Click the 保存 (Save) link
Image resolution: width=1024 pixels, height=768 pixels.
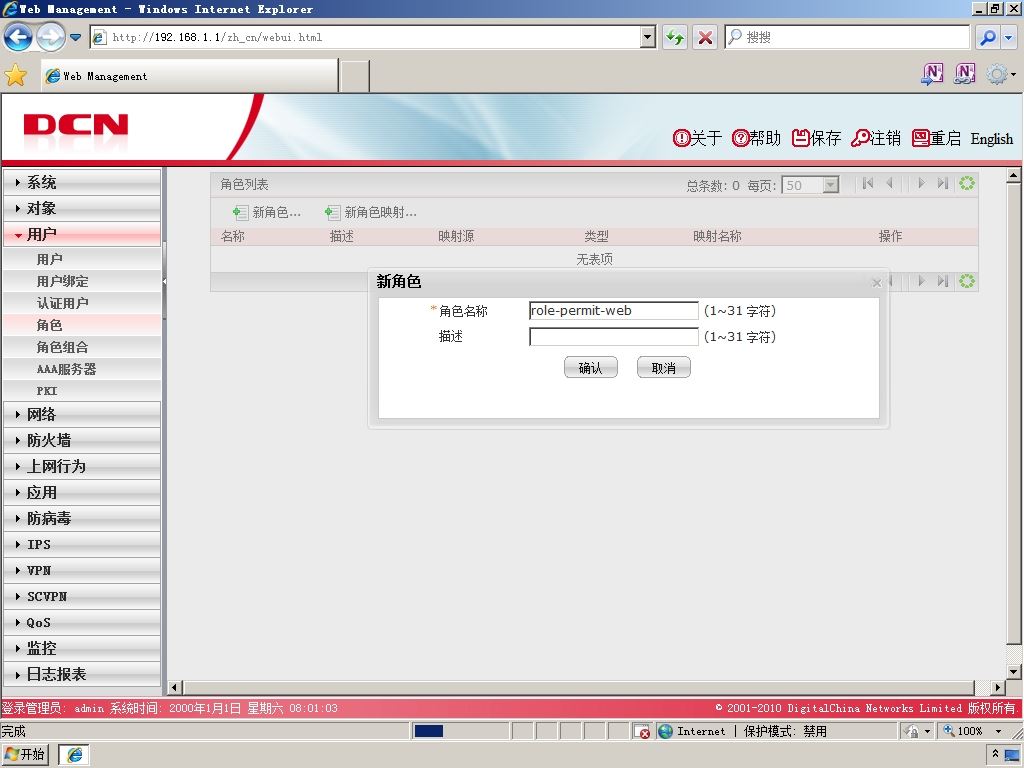click(x=816, y=138)
